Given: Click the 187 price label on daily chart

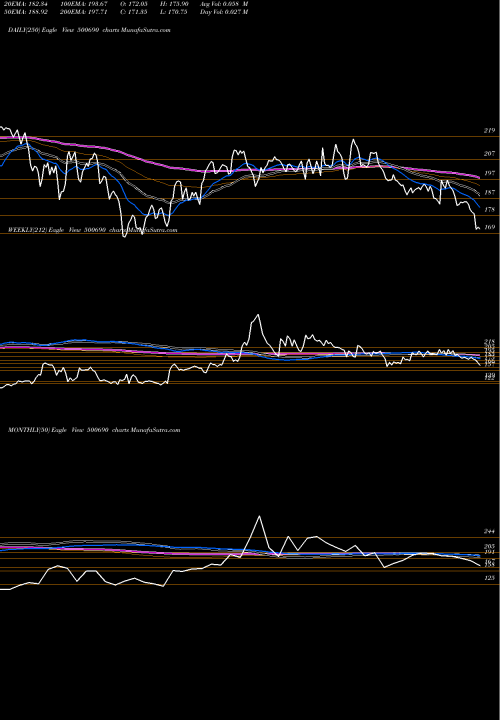Looking at the screenshot, I should 489,193.
